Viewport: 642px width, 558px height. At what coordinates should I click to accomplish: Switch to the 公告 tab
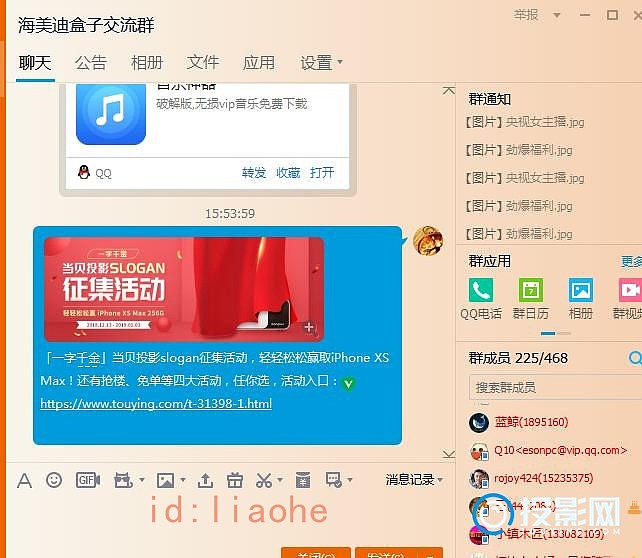click(x=91, y=63)
